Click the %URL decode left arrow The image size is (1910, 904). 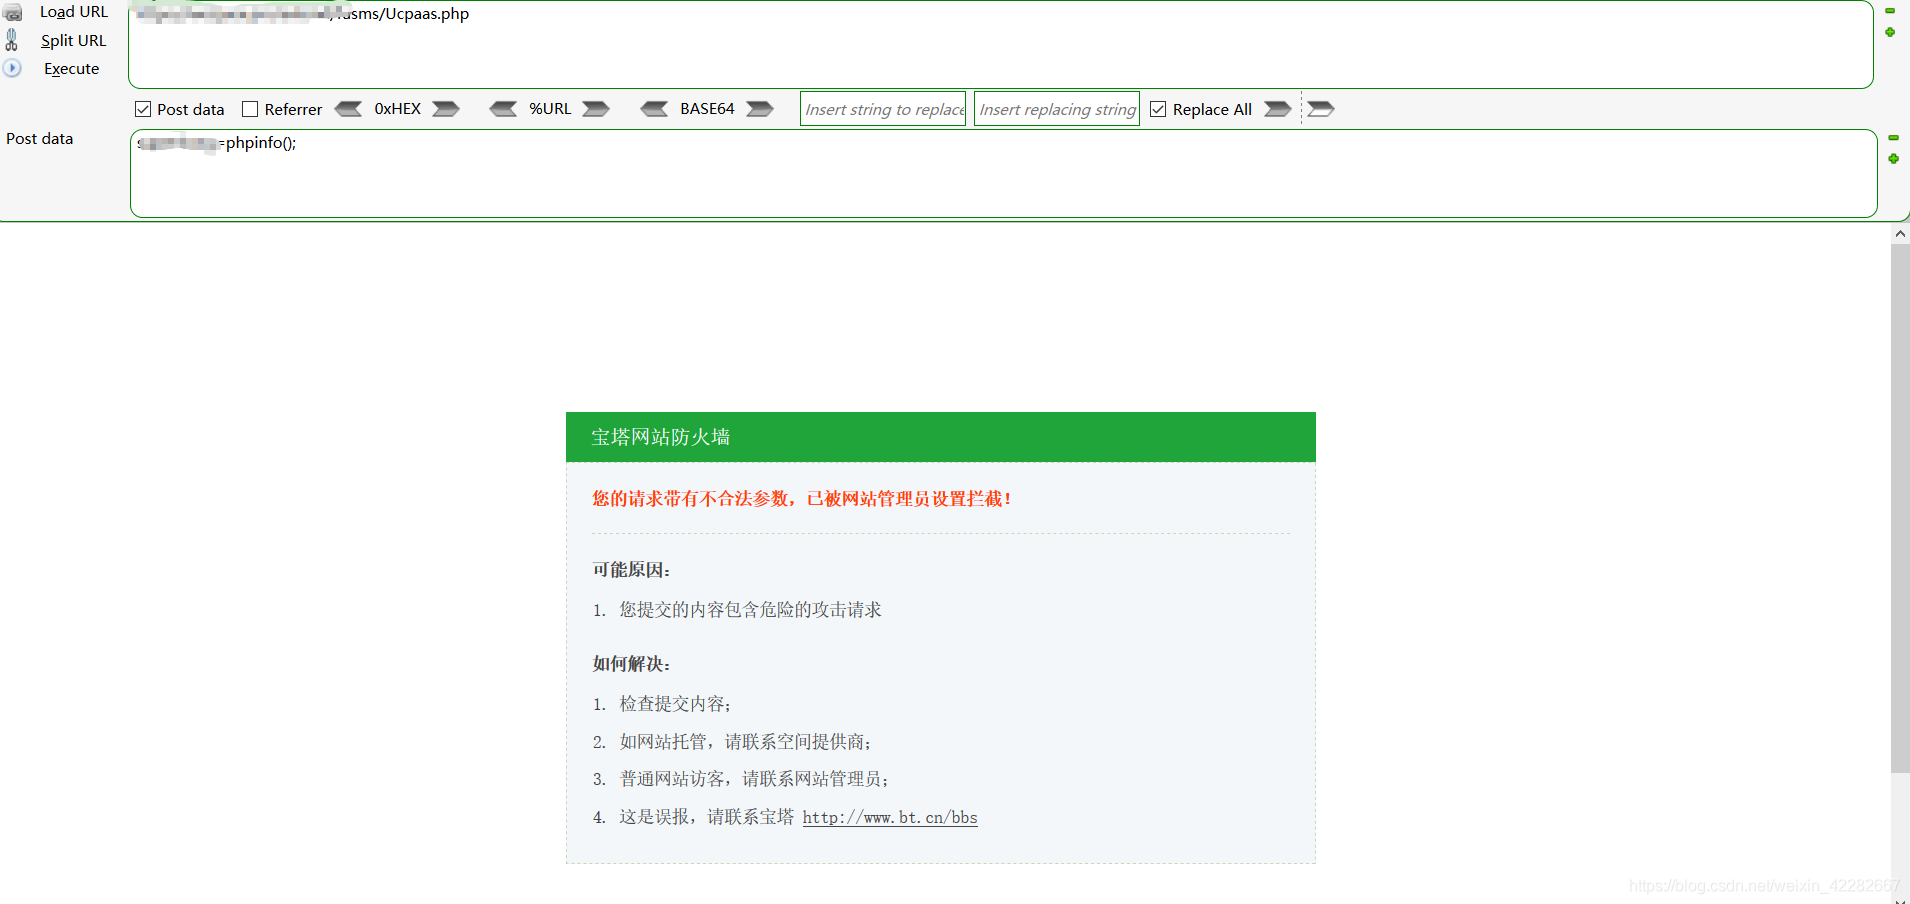tap(503, 109)
